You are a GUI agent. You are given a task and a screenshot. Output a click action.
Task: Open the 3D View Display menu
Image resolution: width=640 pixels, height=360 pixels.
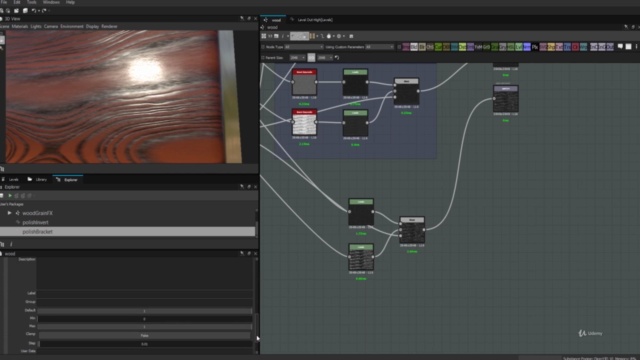point(92,26)
